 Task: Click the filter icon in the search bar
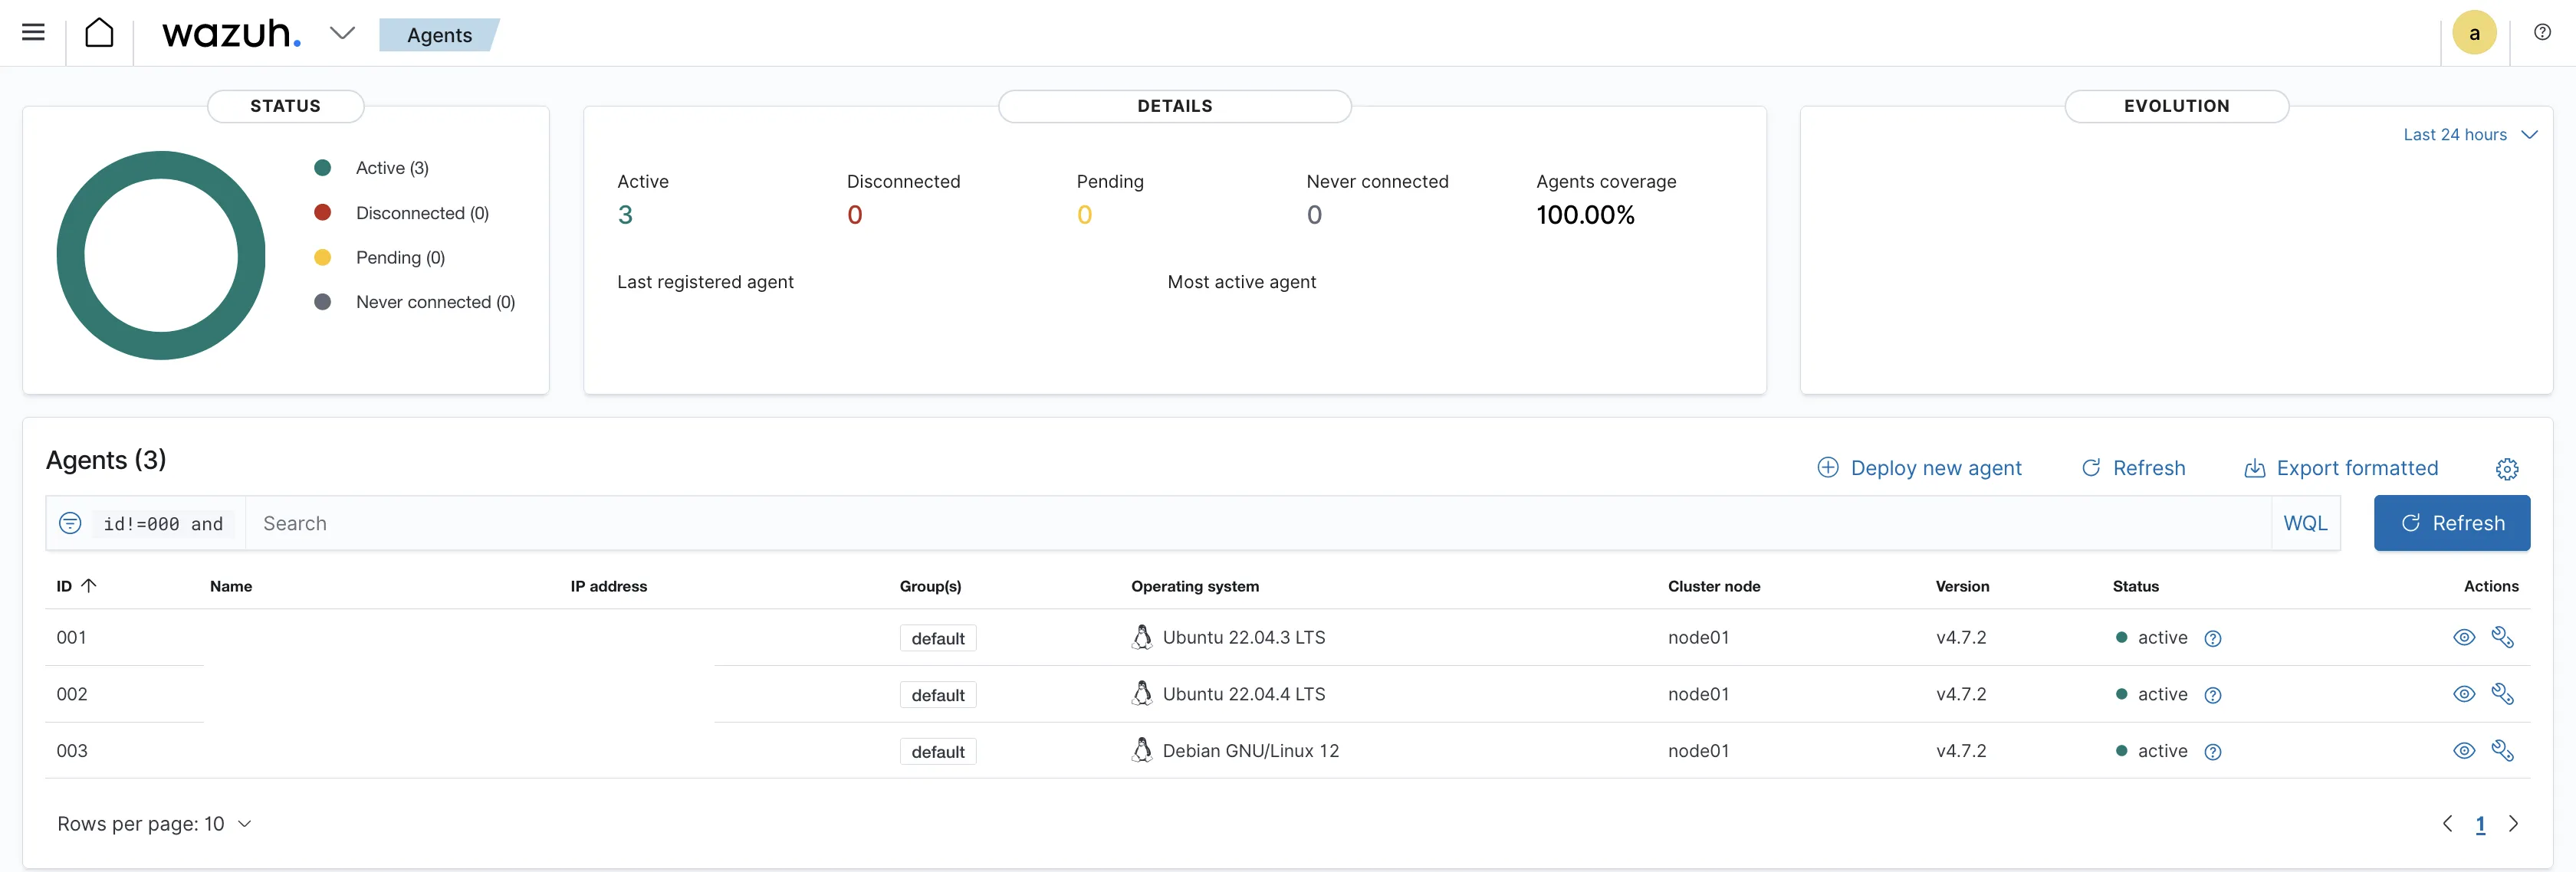70,523
